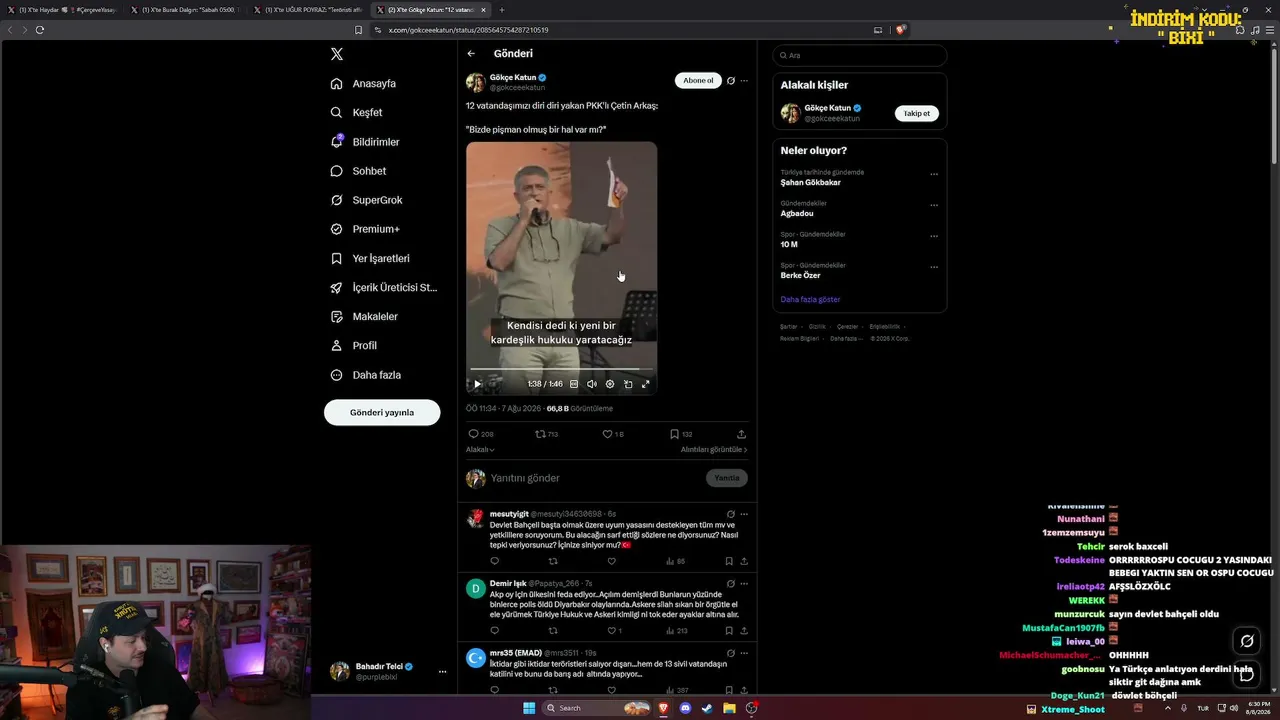The image size is (1280, 720).
Task: Switch to X'te Haydar browser tab
Action: point(63,10)
